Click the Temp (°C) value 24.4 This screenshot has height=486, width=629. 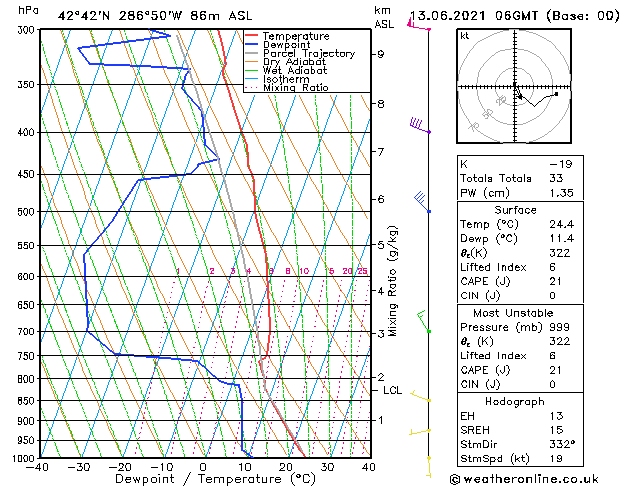(x=562, y=224)
